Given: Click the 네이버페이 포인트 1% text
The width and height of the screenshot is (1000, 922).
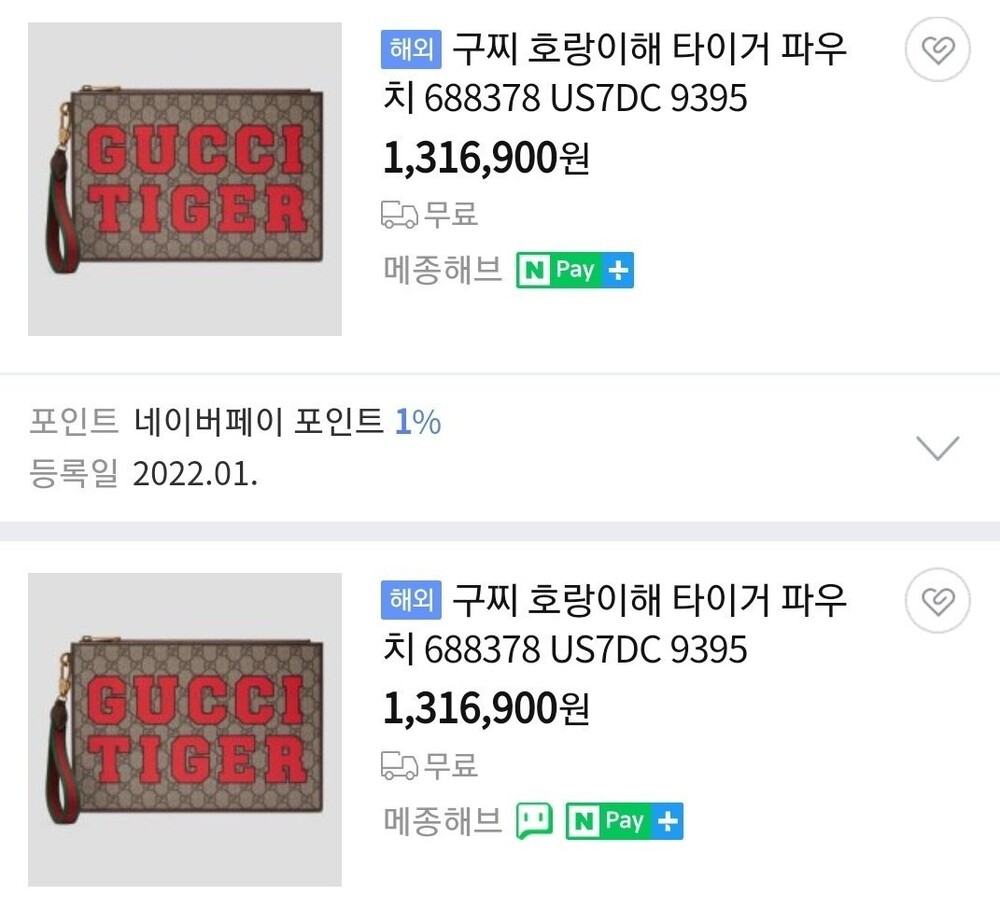Looking at the screenshot, I should pyautogui.click(x=287, y=423).
